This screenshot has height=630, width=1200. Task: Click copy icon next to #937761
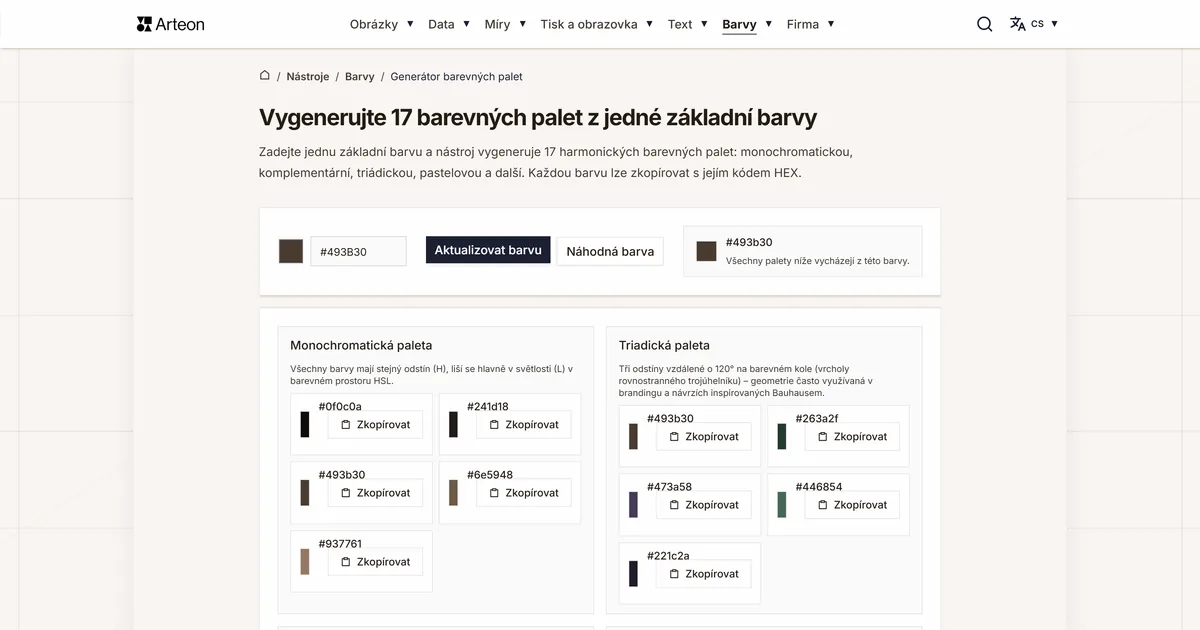click(345, 562)
